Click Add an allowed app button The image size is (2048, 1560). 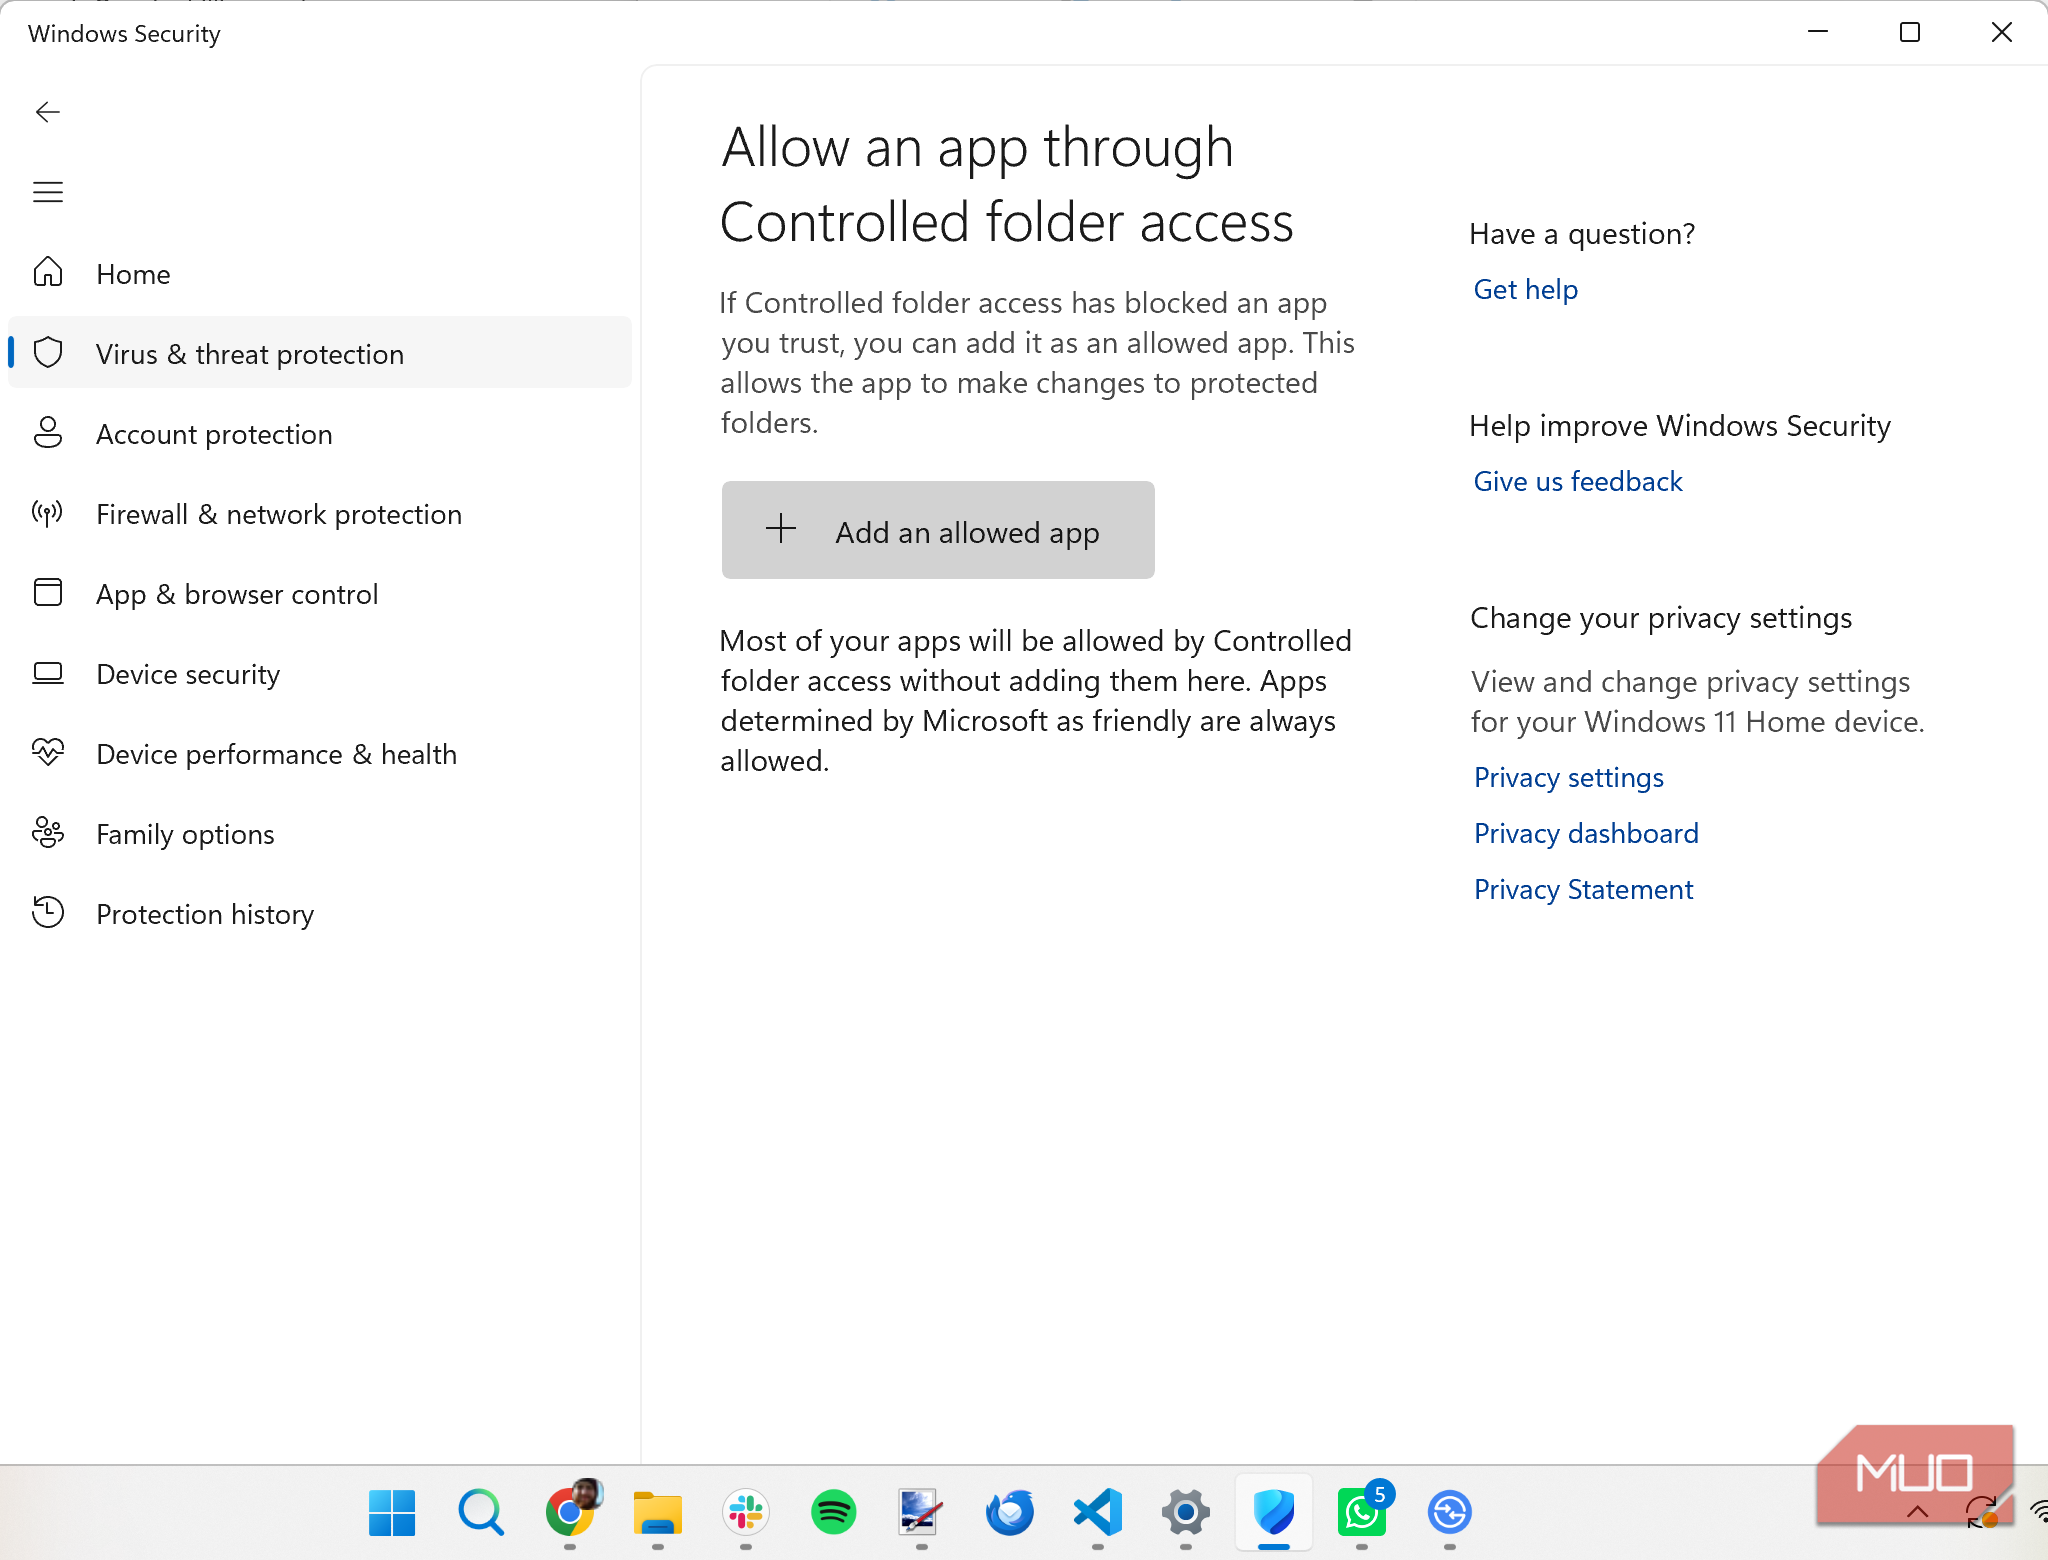[938, 530]
